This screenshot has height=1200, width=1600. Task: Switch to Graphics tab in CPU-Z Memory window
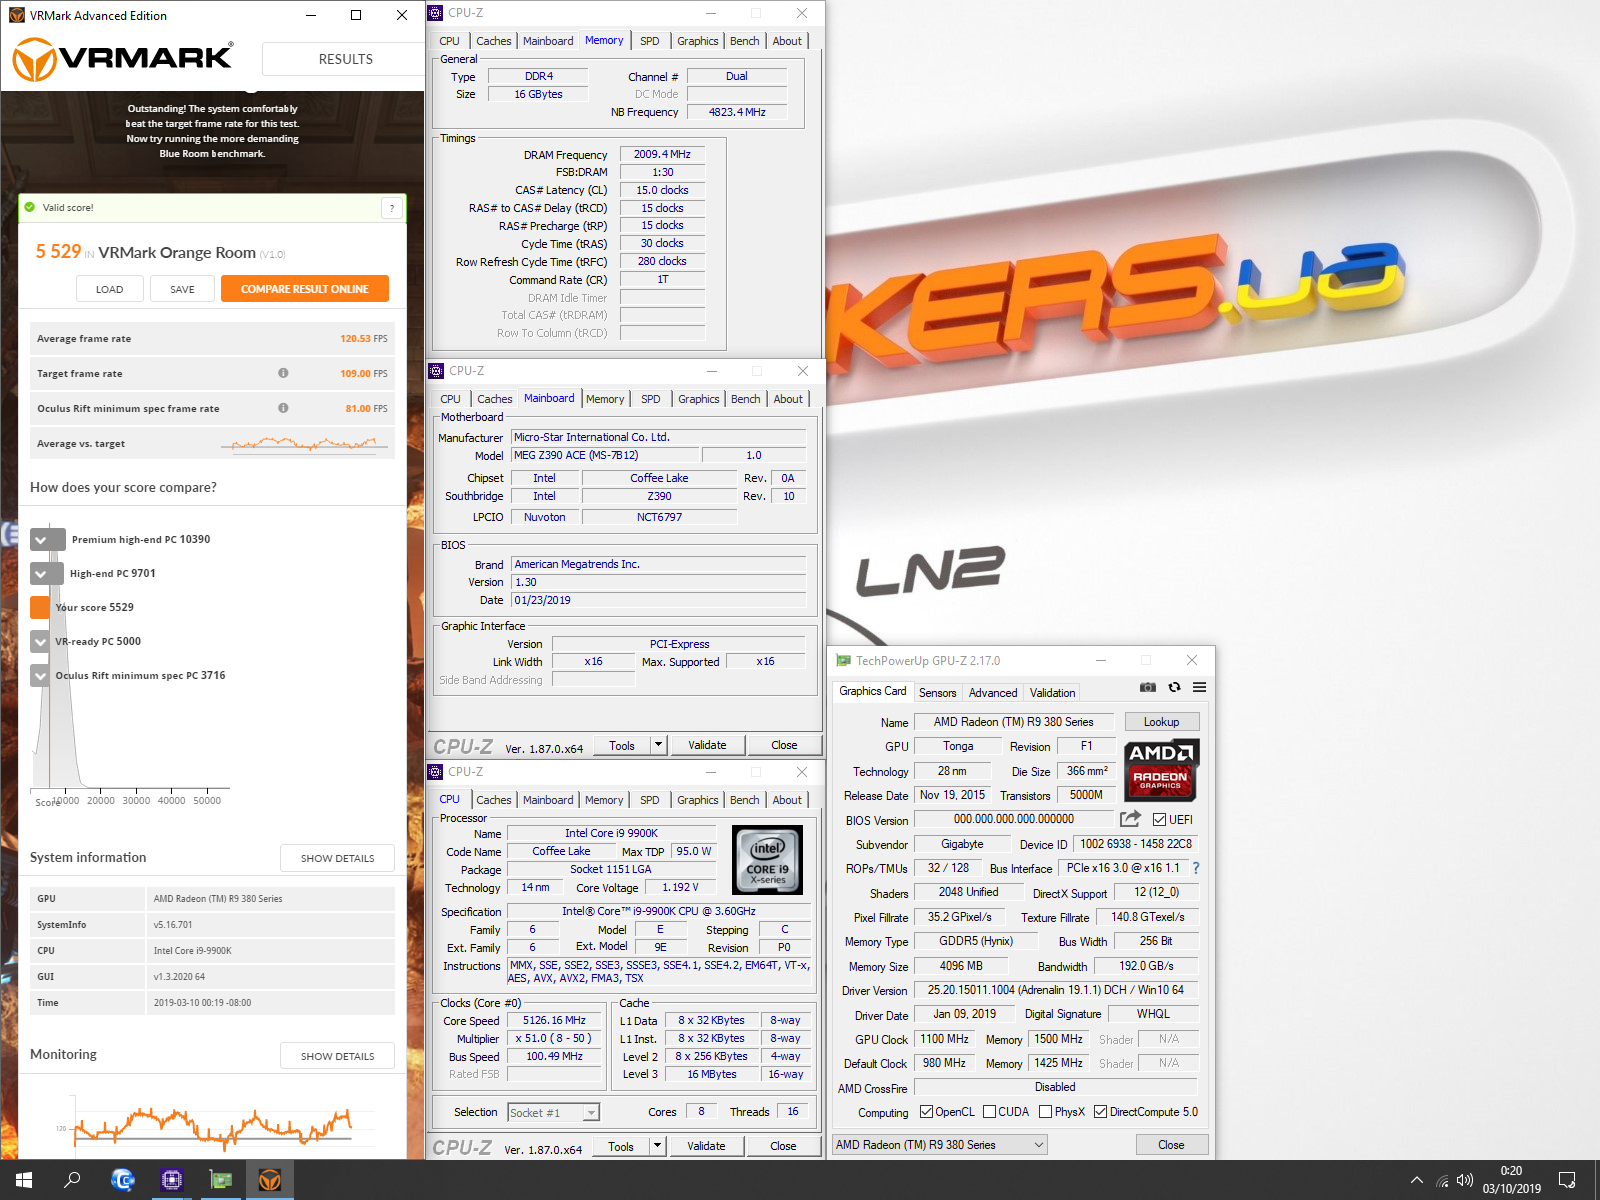click(698, 41)
